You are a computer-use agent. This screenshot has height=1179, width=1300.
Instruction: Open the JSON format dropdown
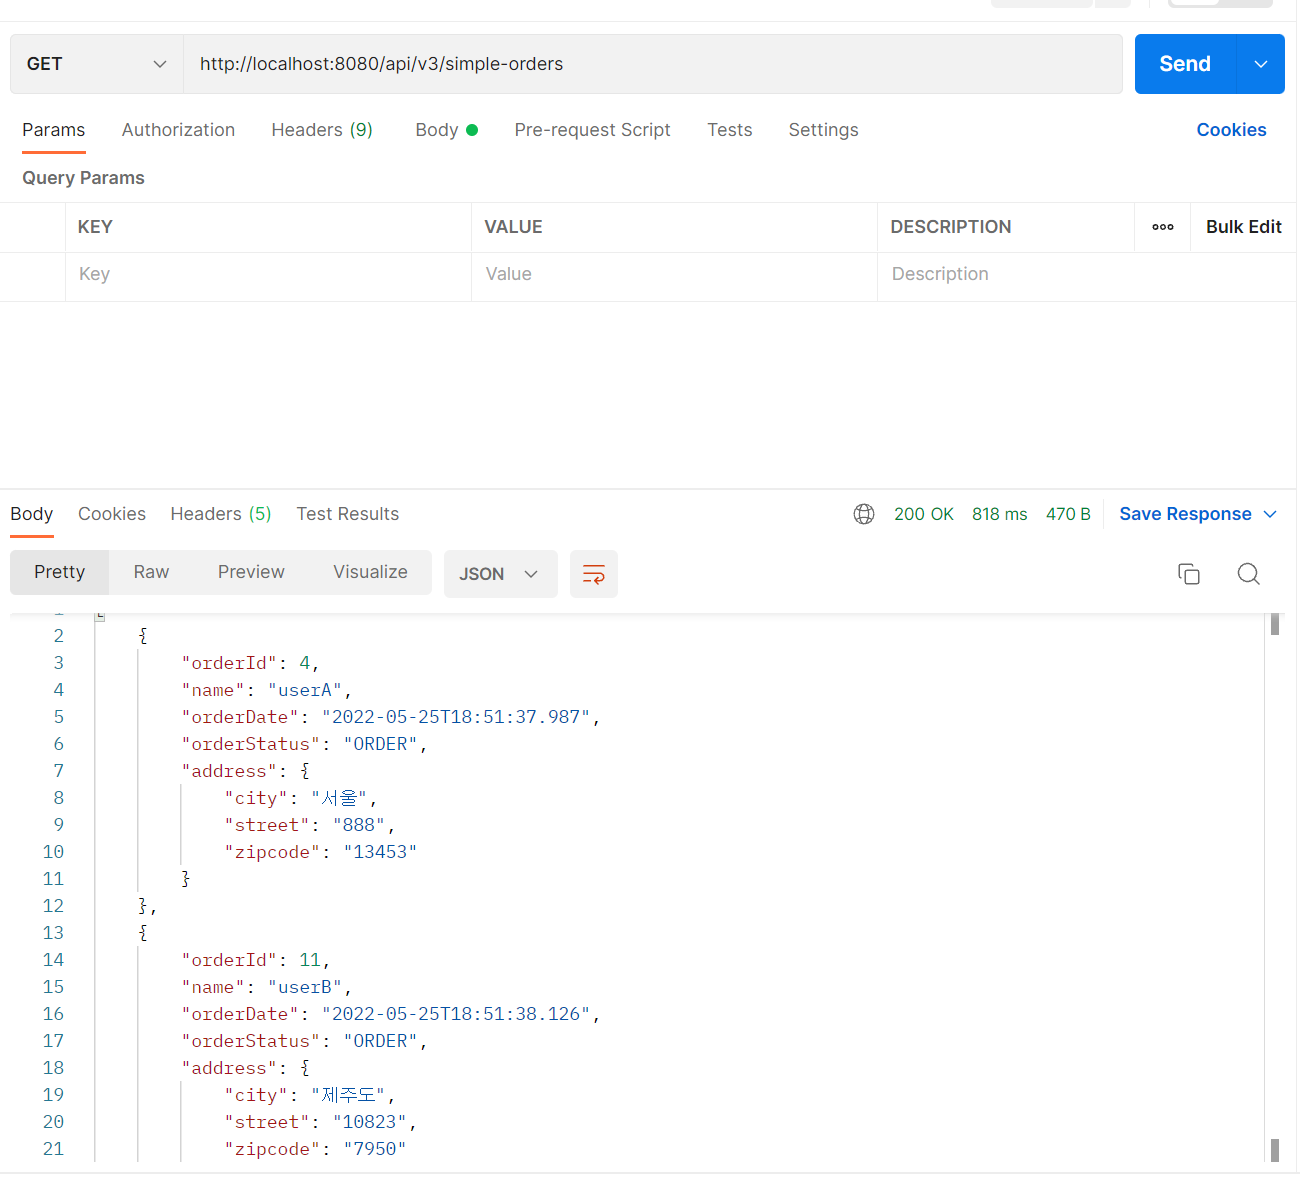tap(500, 574)
